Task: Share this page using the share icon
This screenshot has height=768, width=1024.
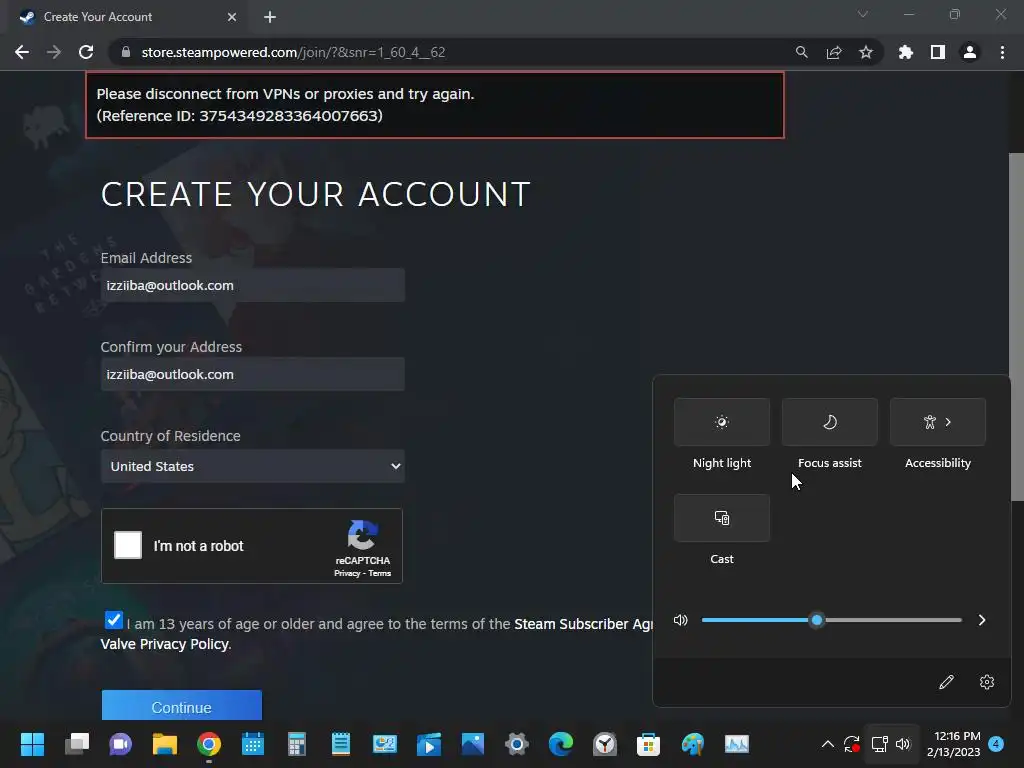Action: (834, 52)
